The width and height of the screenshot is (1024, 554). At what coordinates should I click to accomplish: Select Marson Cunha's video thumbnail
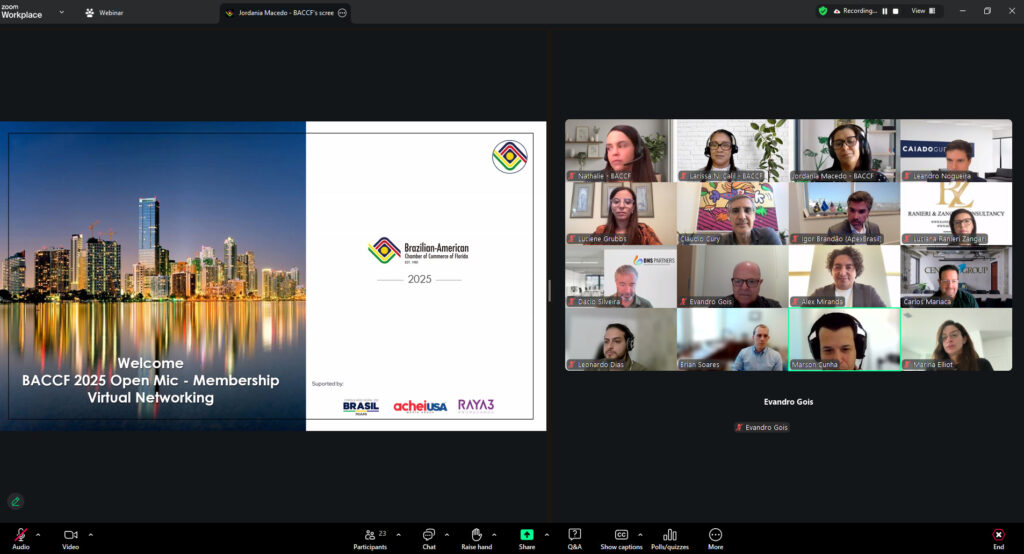click(x=843, y=340)
